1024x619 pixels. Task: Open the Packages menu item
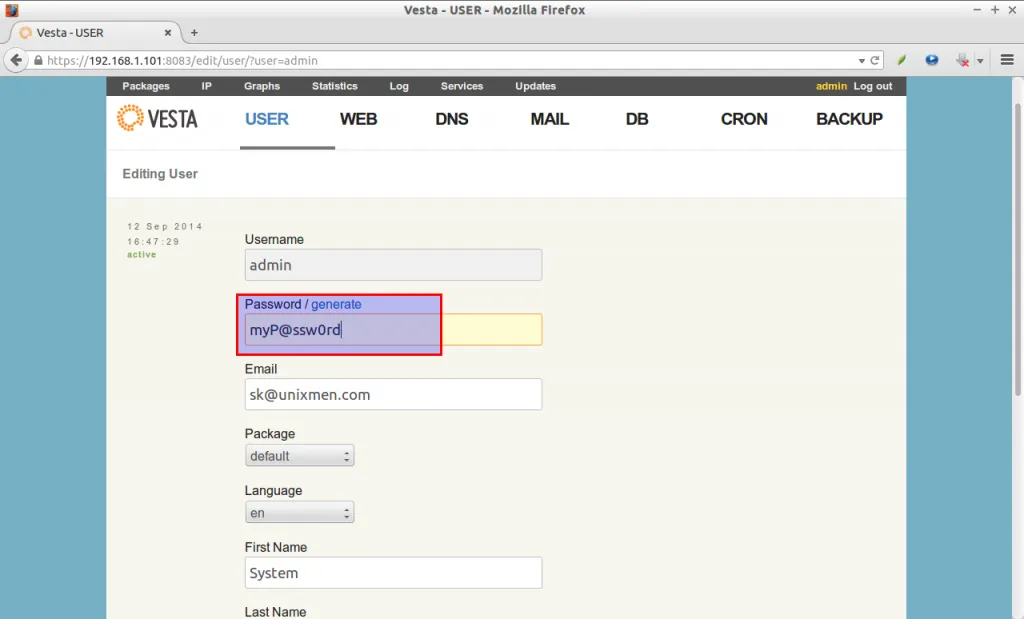pos(146,86)
